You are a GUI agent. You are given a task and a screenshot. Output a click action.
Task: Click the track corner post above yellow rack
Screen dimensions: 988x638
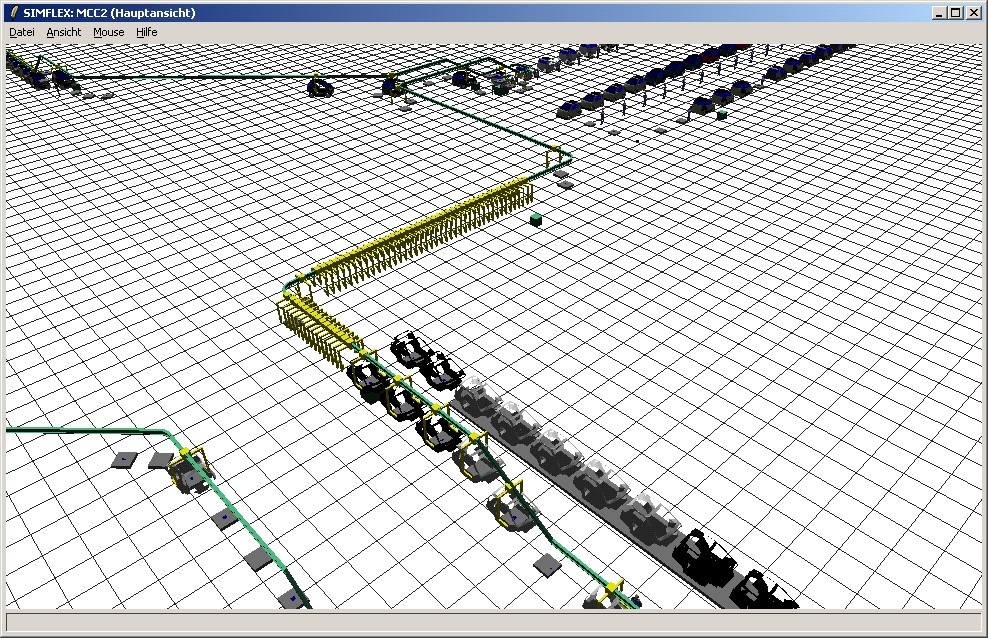click(x=556, y=156)
